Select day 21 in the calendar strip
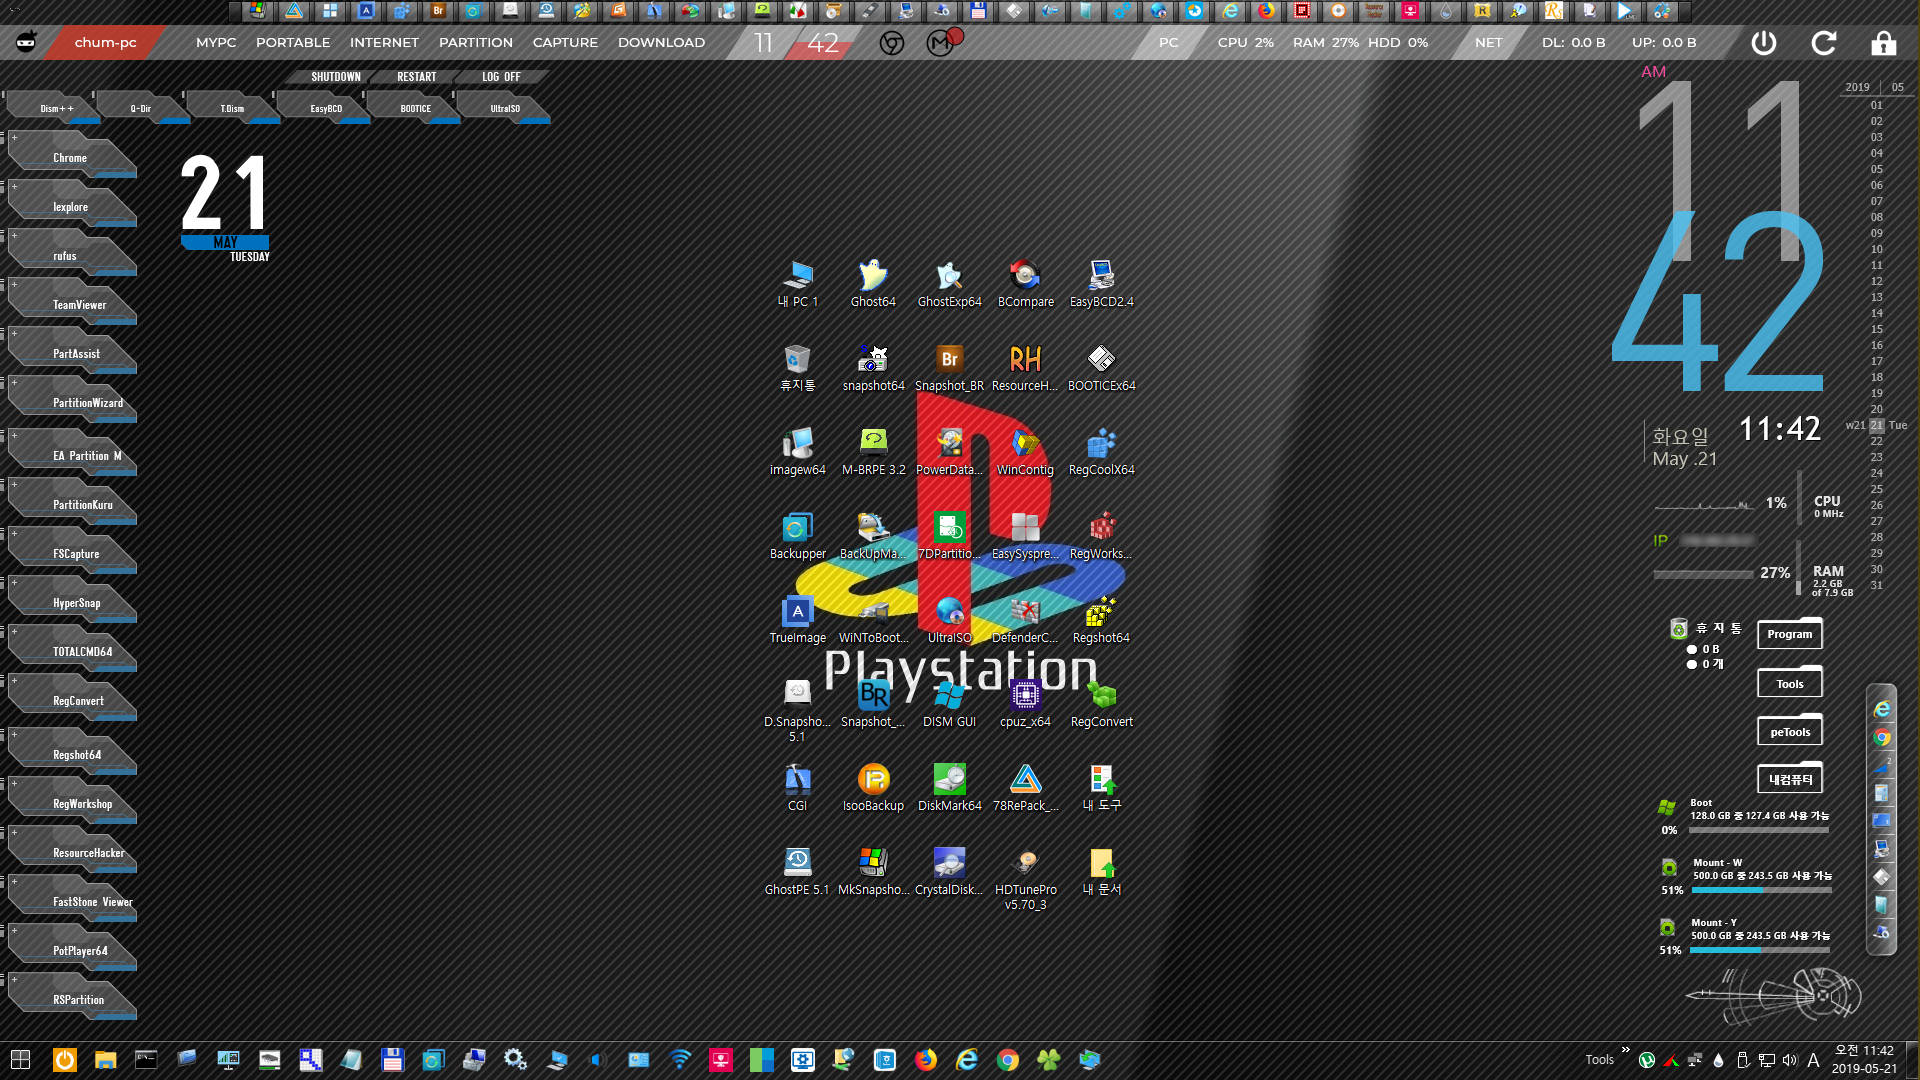1920x1080 pixels. [x=1877, y=425]
